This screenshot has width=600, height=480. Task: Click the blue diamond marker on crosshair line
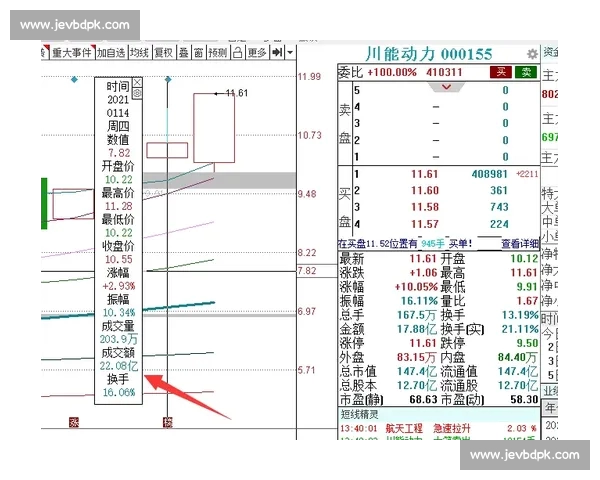(x=168, y=79)
